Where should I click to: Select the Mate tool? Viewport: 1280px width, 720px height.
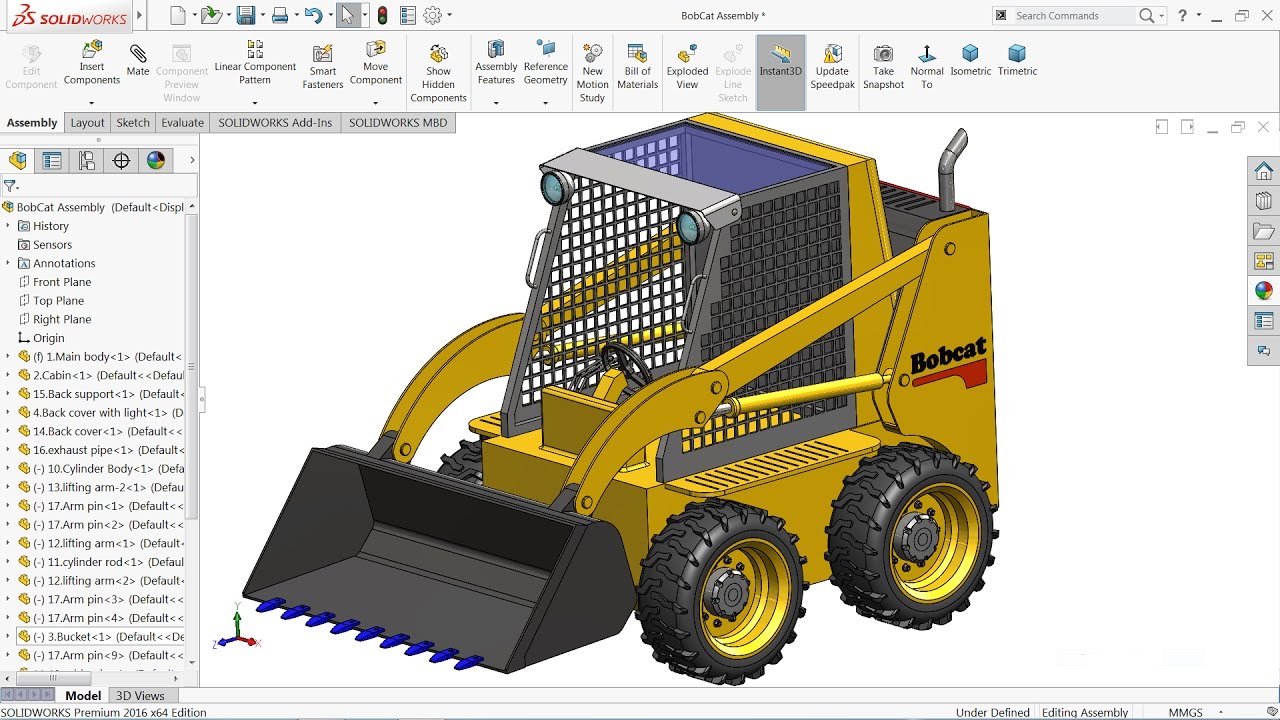click(x=138, y=60)
